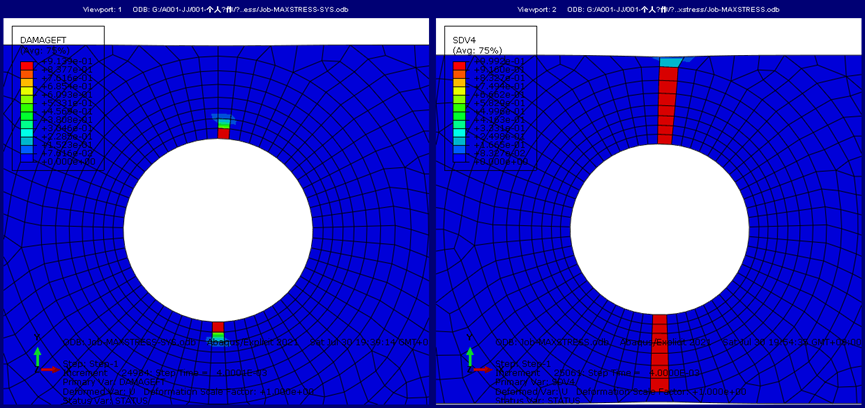Pick the red crack band above hole in Viewport 2
Image resolution: width=865 pixels, height=408 pixels.
point(667,105)
